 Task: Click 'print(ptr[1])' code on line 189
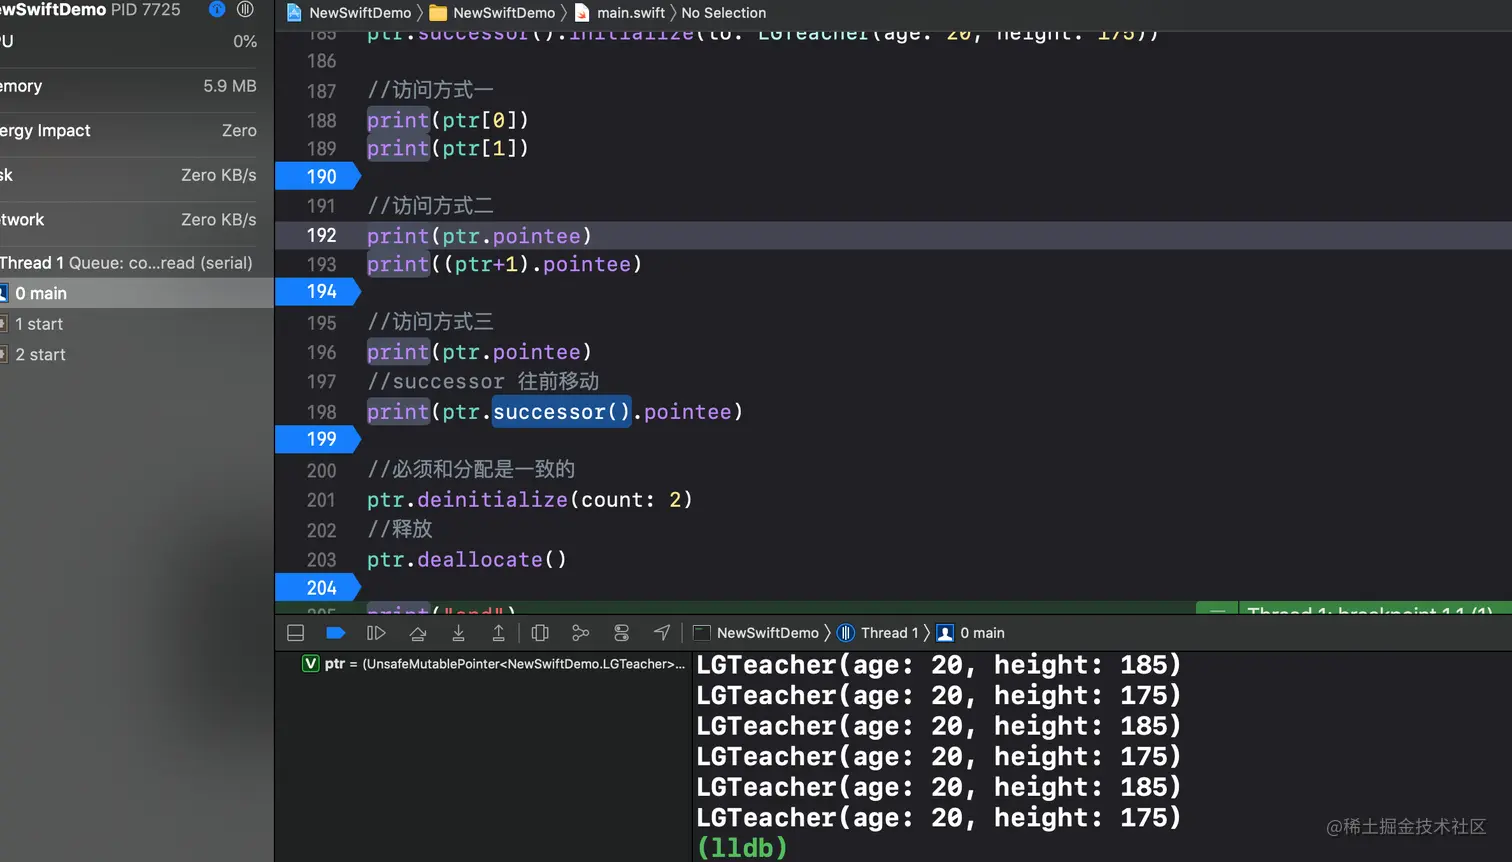(x=448, y=148)
